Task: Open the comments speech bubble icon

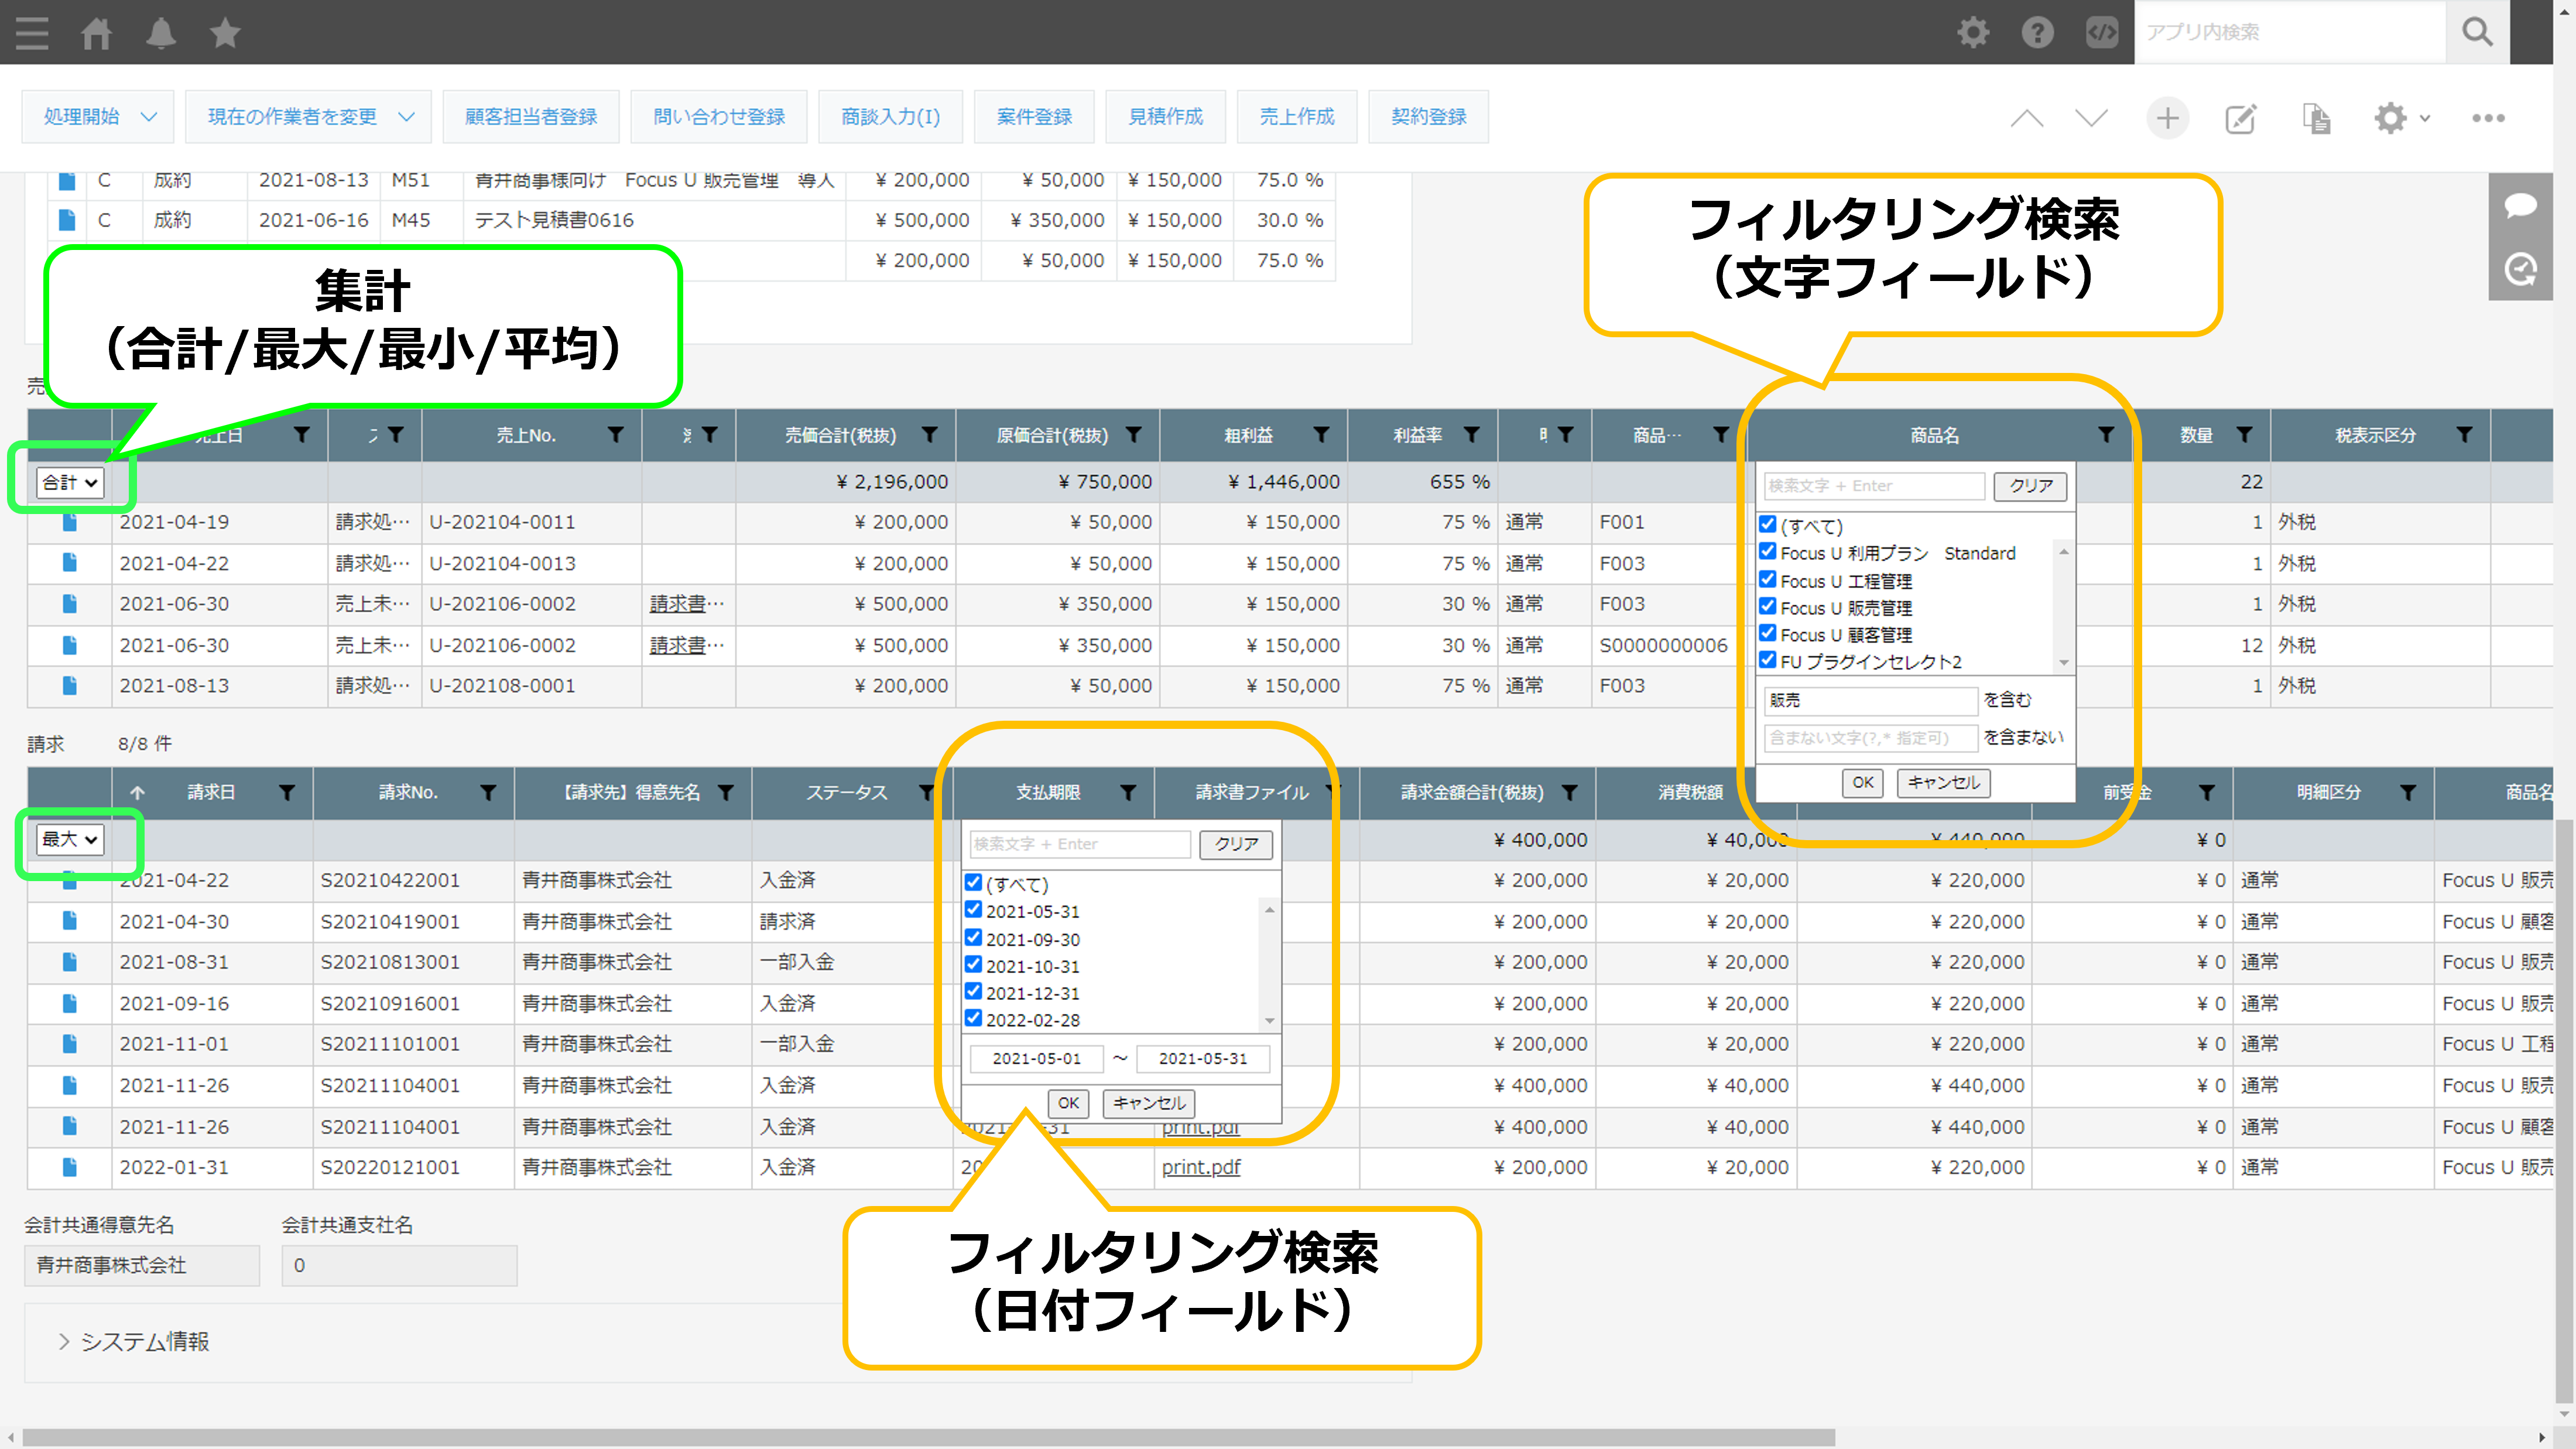Action: [x=2520, y=205]
